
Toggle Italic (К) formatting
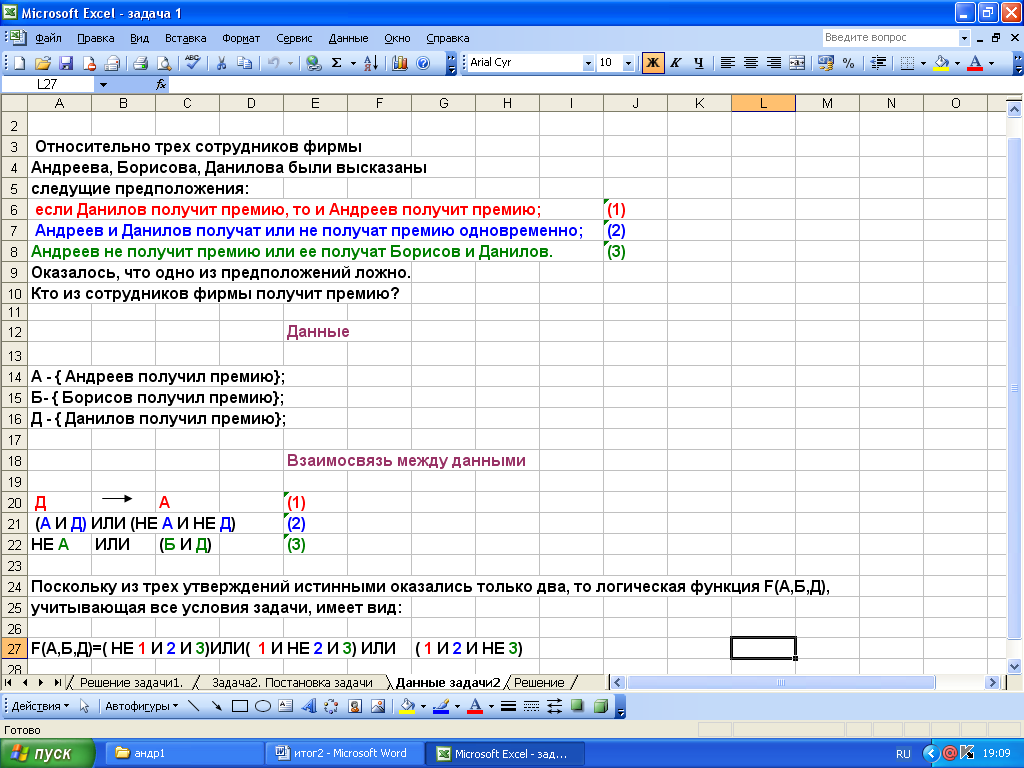pos(676,63)
